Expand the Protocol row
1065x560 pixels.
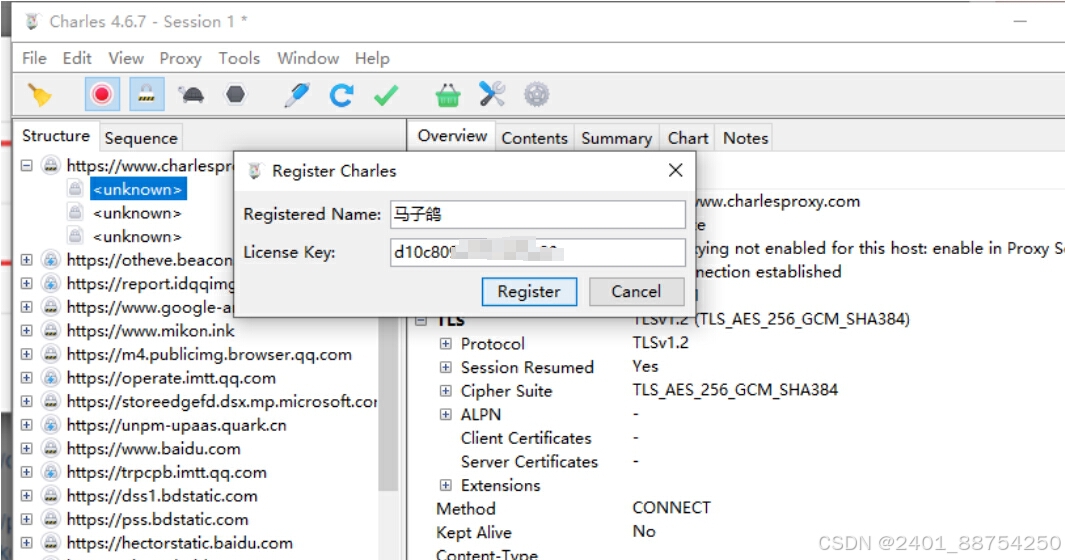point(446,344)
